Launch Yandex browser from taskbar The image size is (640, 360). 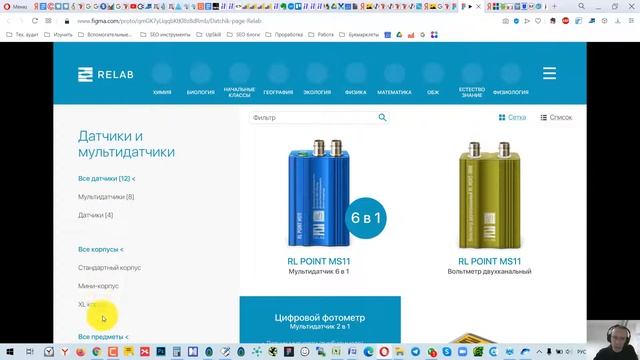pyautogui.click(x=65, y=352)
